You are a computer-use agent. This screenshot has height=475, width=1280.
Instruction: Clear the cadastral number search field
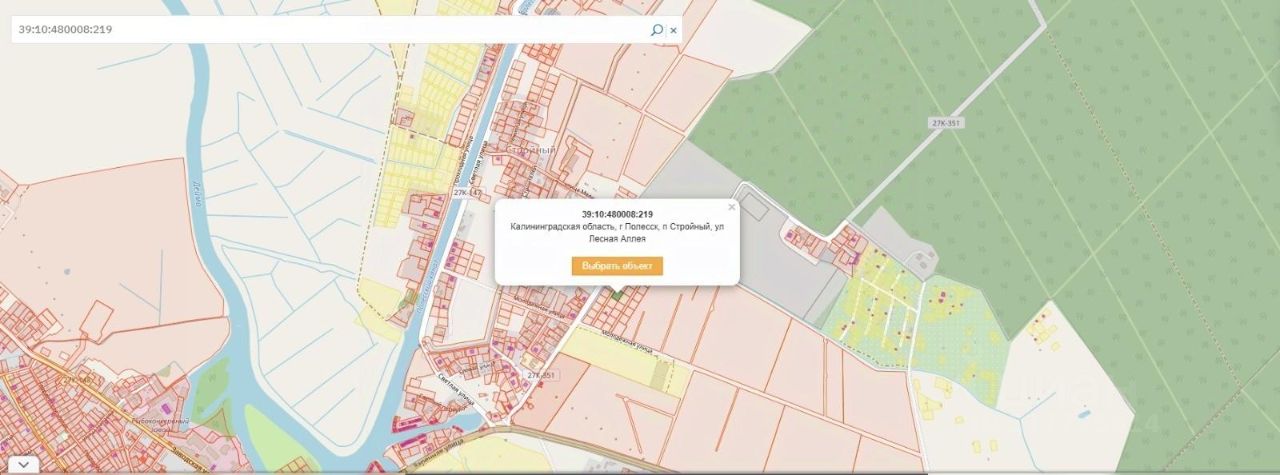[x=673, y=30]
